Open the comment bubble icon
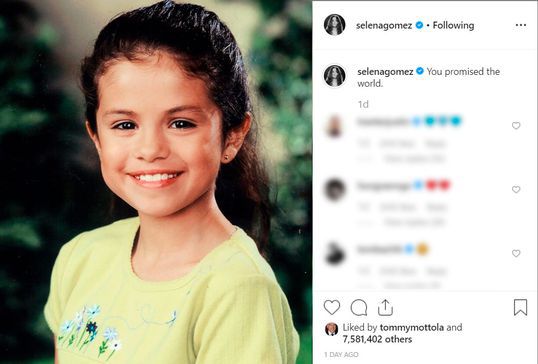 (359, 307)
